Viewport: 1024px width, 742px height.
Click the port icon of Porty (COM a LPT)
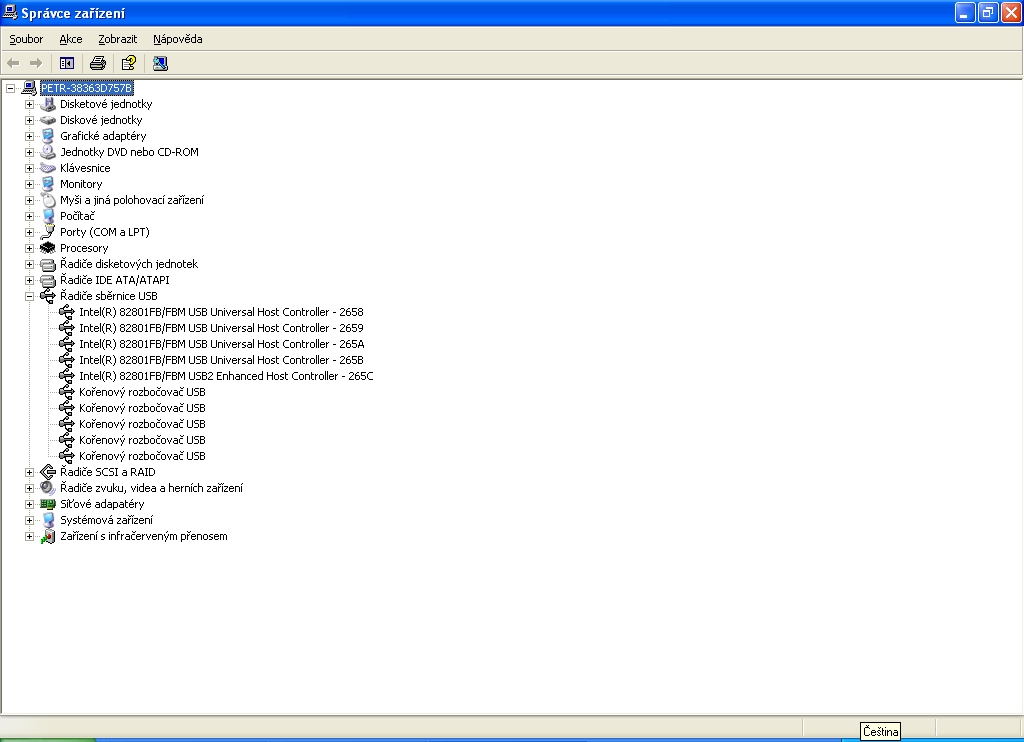coord(48,232)
